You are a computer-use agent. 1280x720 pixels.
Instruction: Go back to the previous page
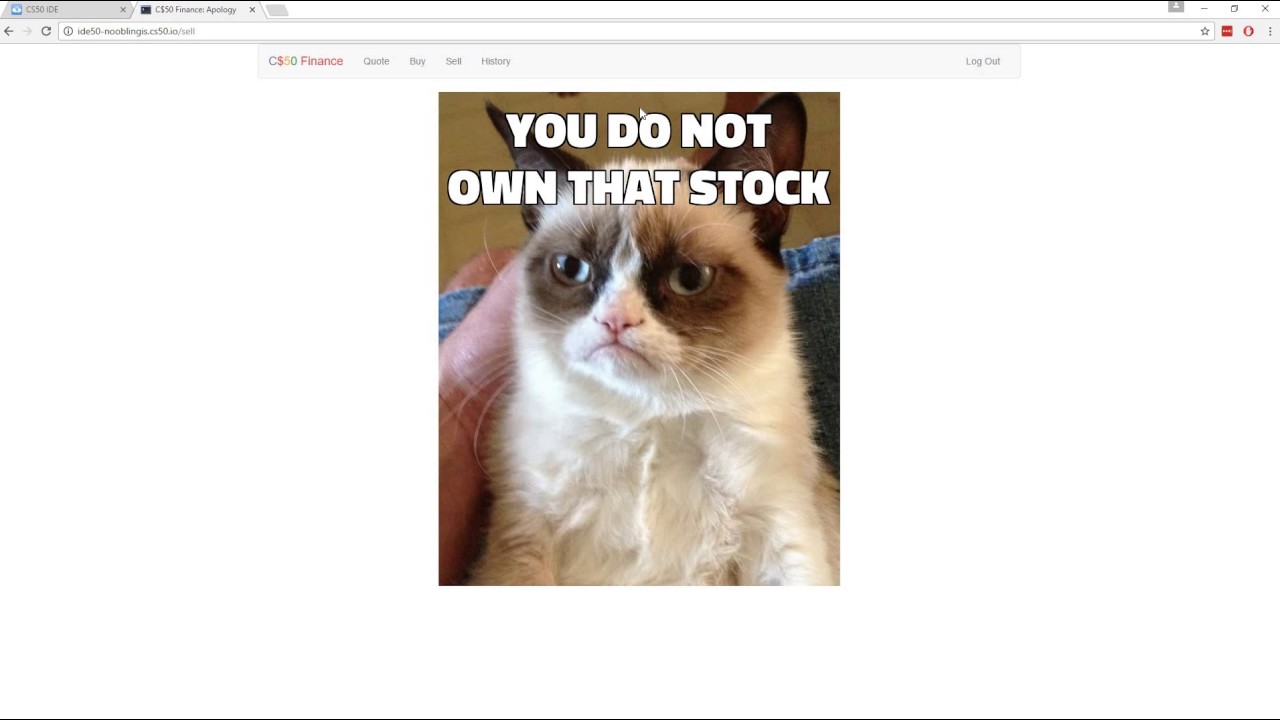click(x=9, y=31)
